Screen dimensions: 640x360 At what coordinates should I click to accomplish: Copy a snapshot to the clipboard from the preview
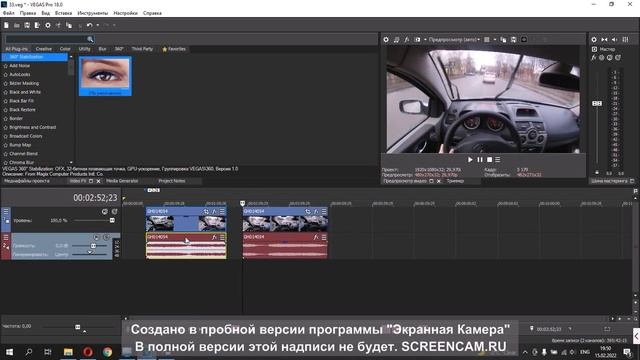(x=503, y=40)
